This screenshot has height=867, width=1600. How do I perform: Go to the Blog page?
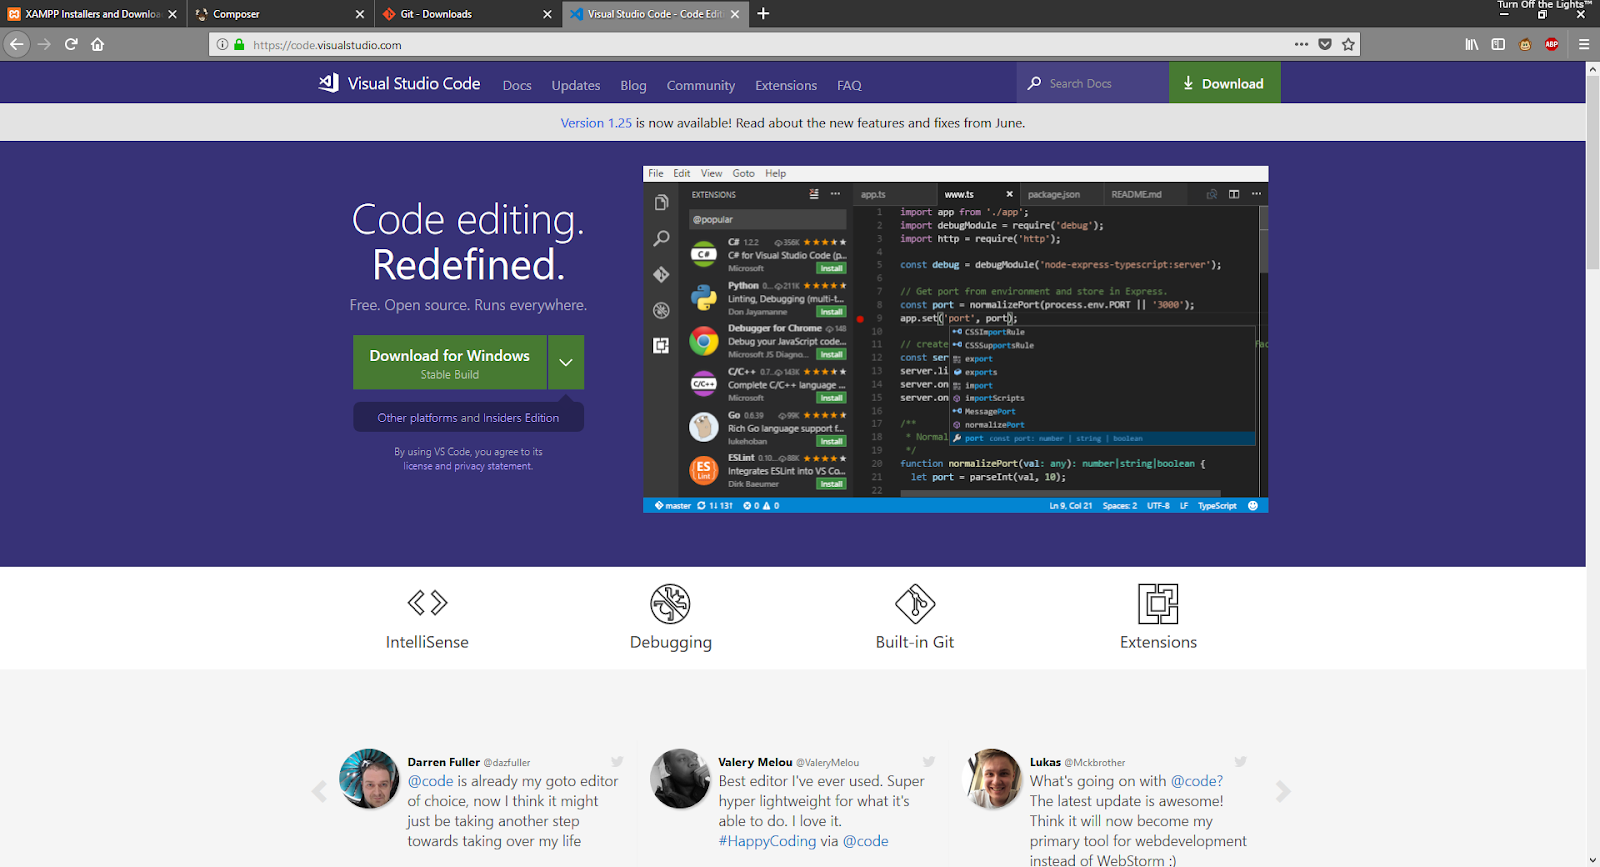[x=633, y=85]
